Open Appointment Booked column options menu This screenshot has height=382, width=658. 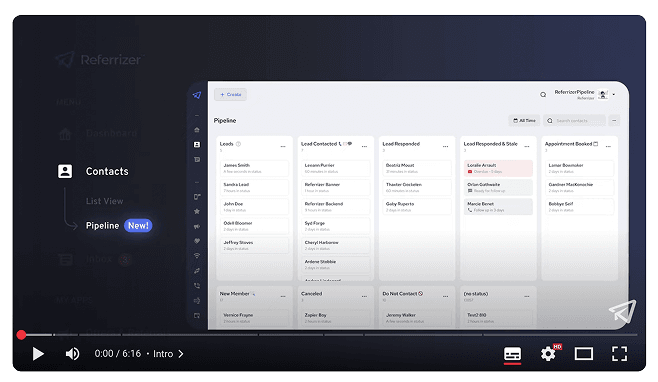[608, 147]
